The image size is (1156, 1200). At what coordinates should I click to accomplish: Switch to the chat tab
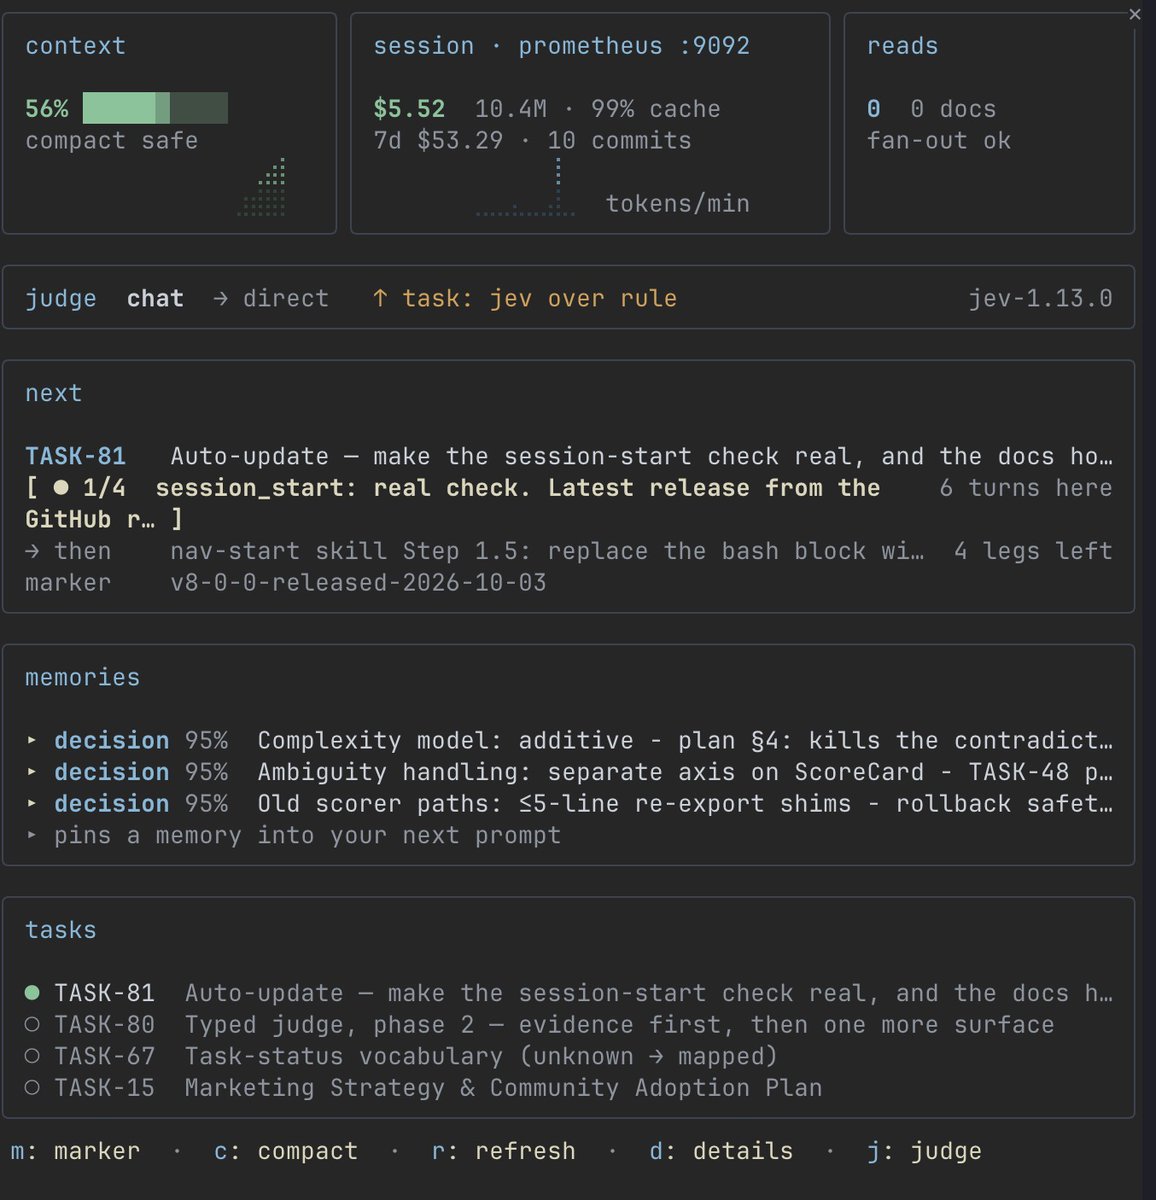coord(155,299)
